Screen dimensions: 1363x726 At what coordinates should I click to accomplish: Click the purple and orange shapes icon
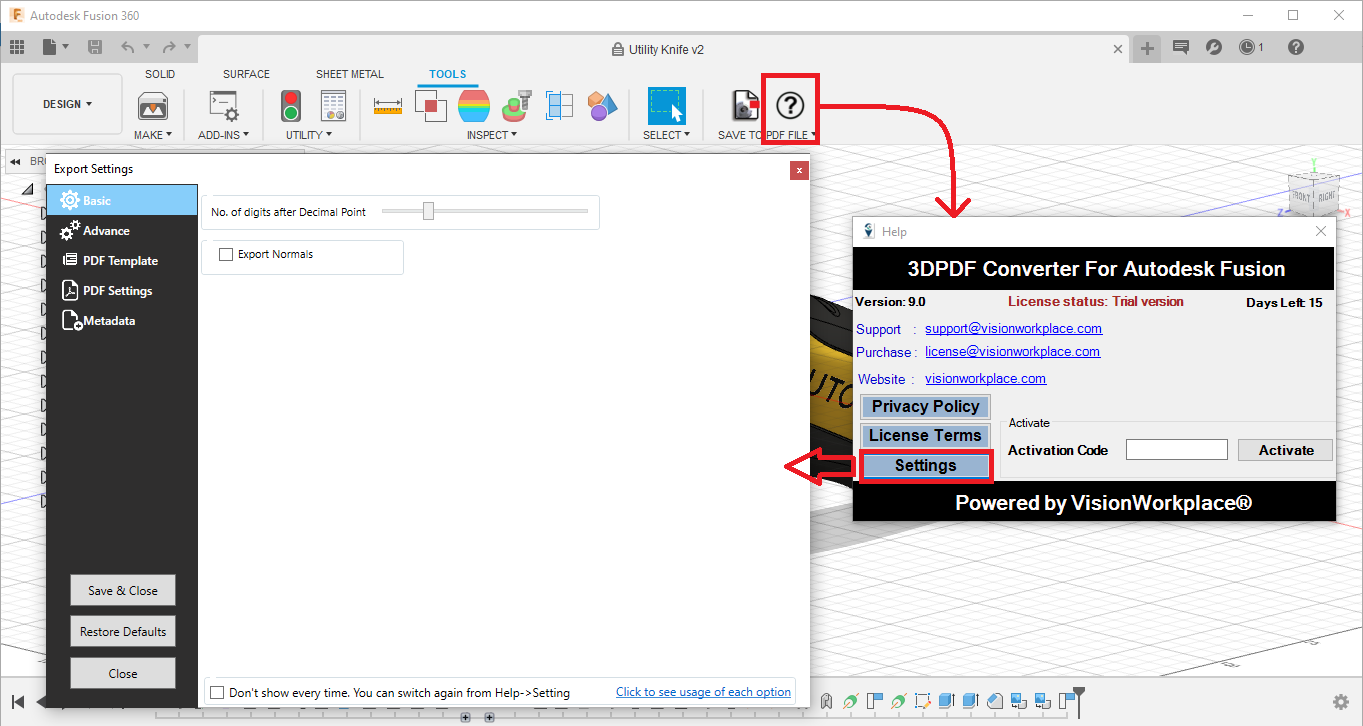click(x=602, y=106)
